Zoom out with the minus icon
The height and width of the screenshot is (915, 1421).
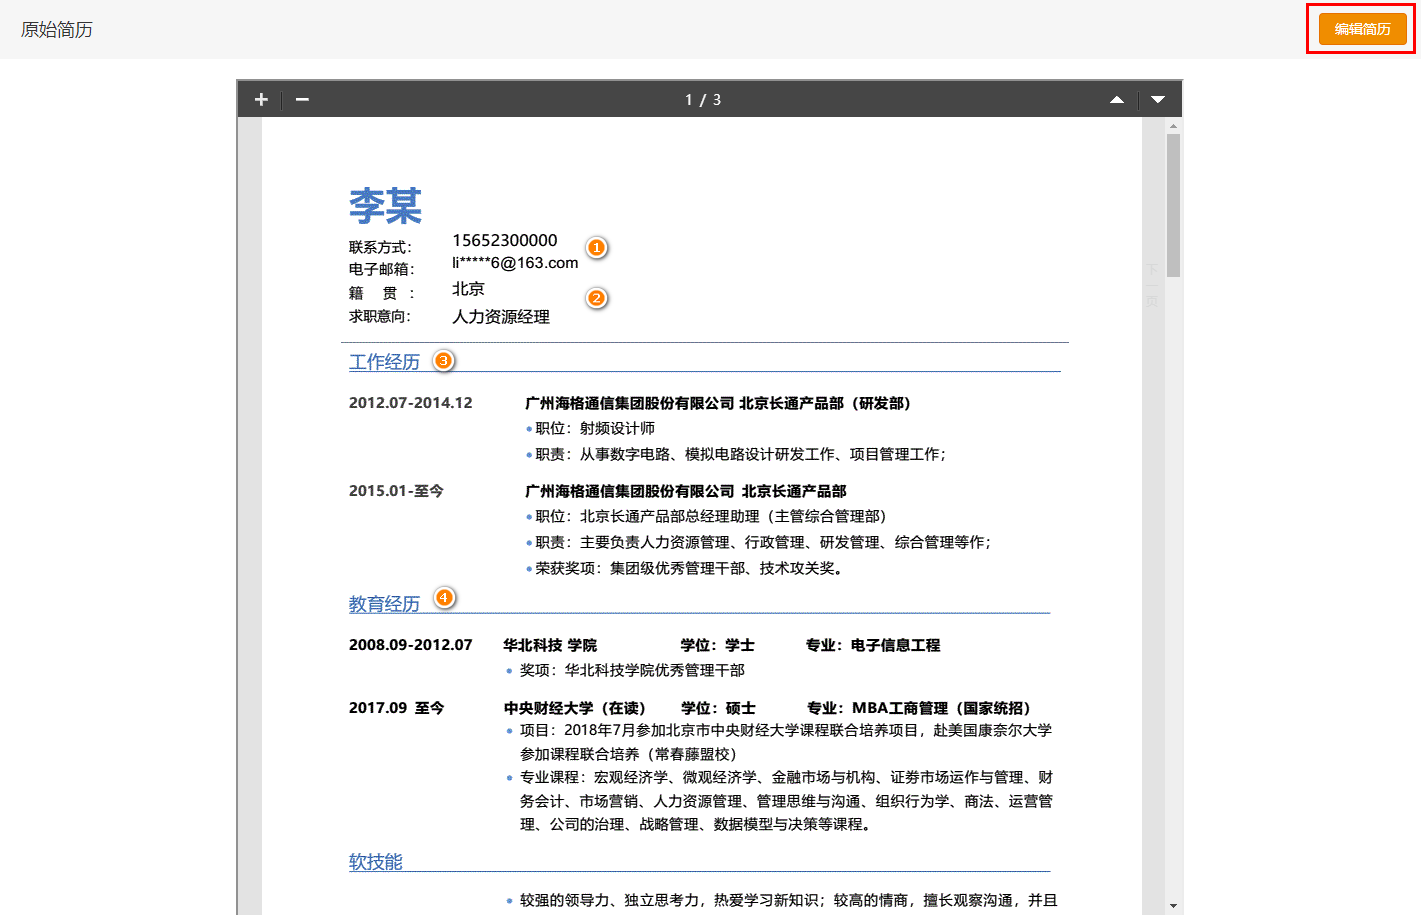tap(302, 99)
